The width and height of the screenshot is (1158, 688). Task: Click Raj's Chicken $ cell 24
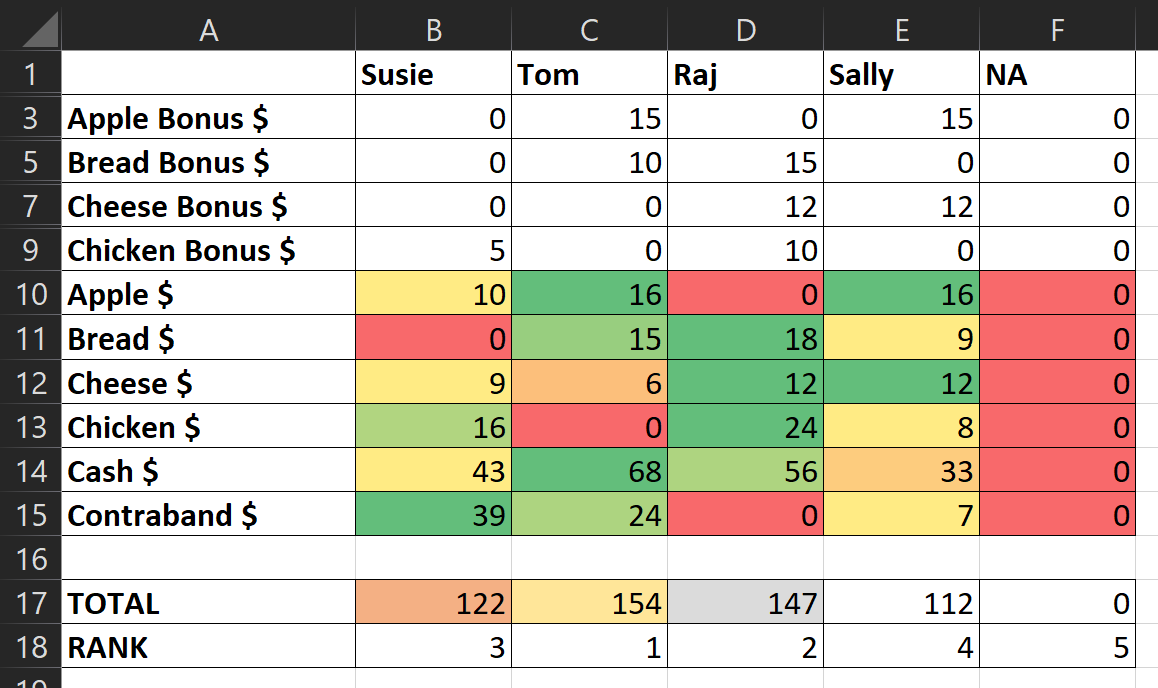pos(746,426)
